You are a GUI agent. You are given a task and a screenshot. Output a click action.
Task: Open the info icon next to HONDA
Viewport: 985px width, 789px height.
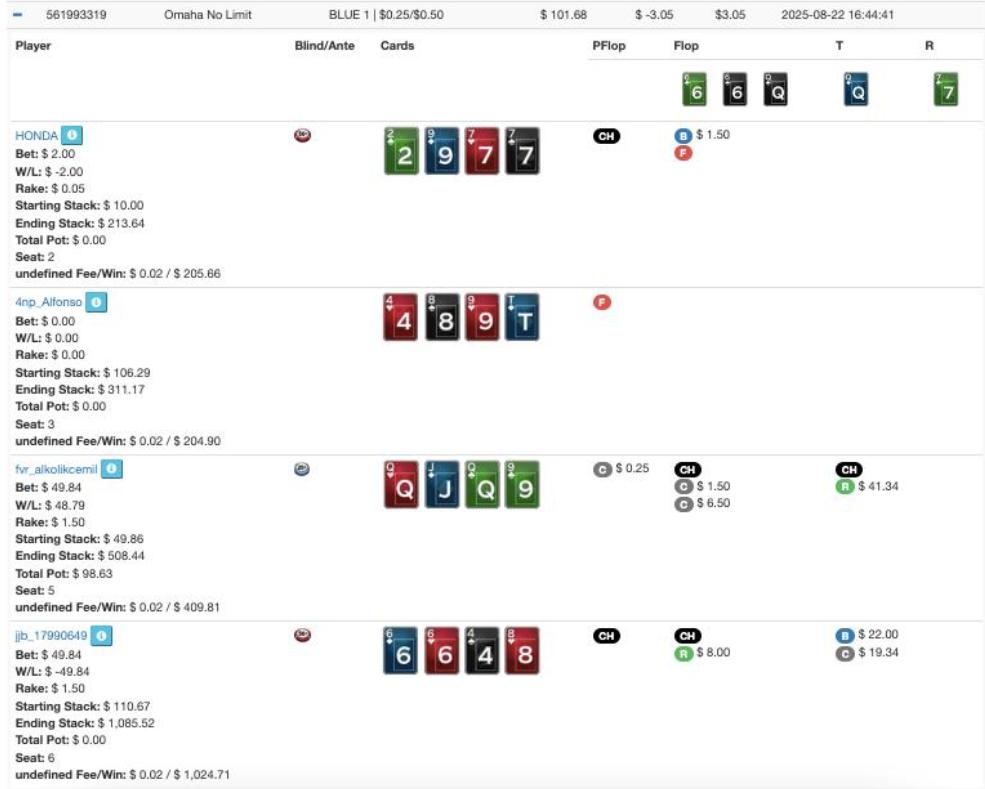pos(70,136)
